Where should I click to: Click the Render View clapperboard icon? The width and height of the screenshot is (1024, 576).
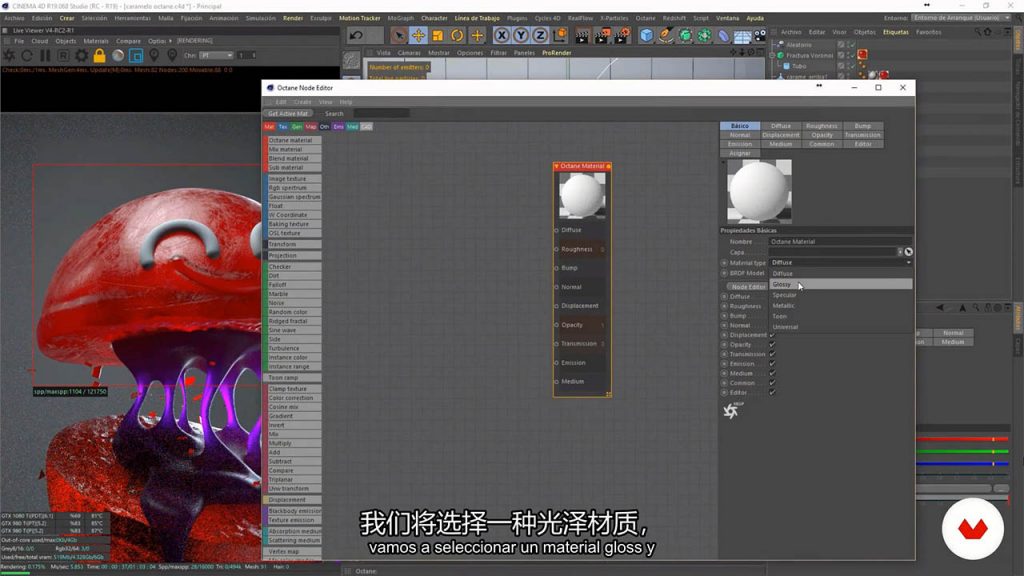click(x=582, y=35)
